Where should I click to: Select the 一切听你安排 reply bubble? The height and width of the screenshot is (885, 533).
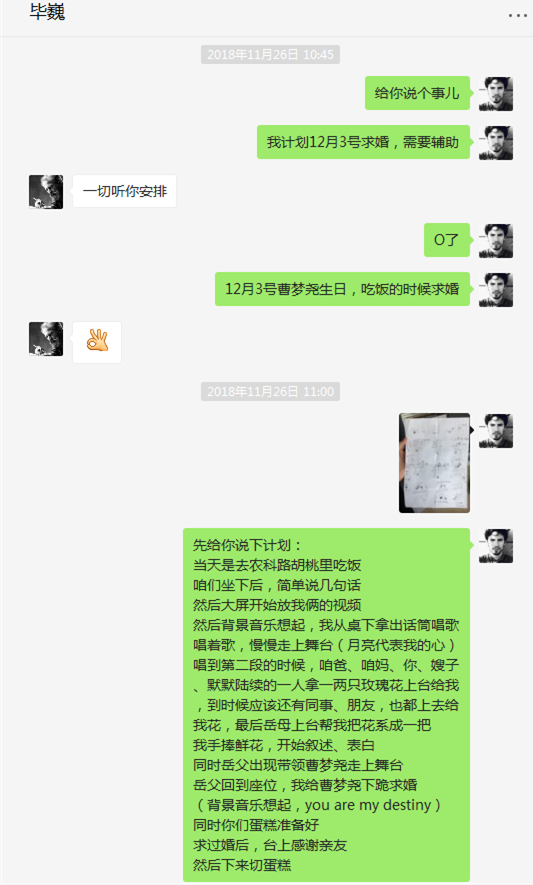pos(125,191)
